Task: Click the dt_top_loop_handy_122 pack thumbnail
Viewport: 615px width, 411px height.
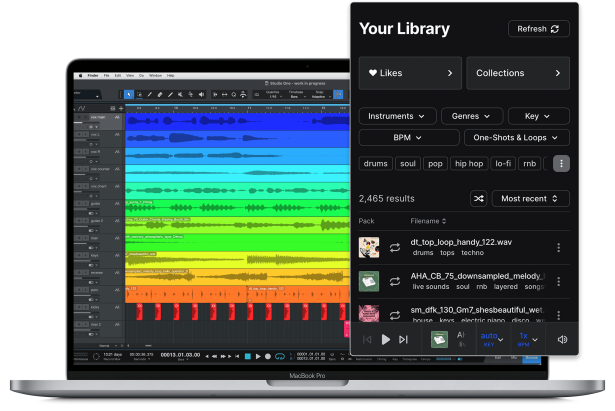Action: point(369,248)
